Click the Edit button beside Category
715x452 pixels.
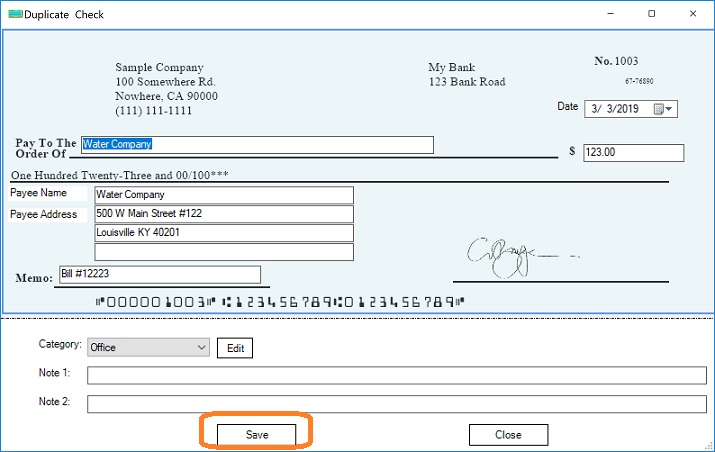pyautogui.click(x=235, y=348)
